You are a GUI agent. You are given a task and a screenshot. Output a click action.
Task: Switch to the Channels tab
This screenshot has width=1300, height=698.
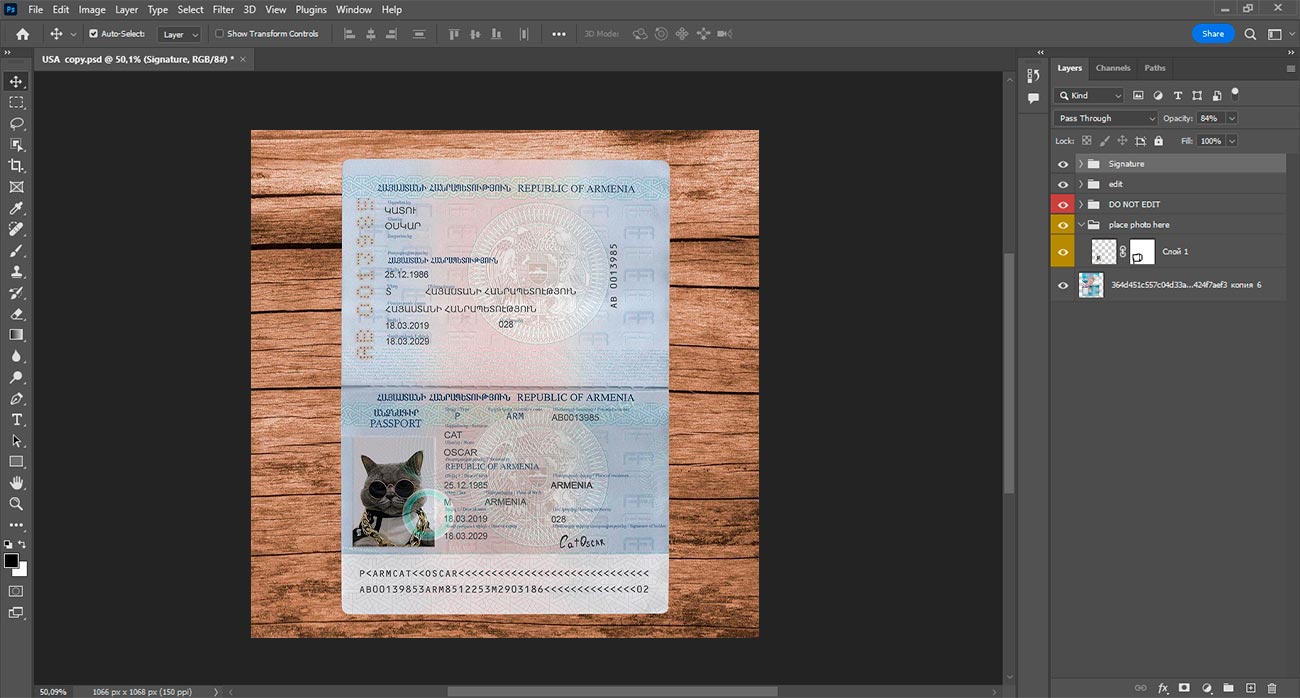(x=1112, y=68)
